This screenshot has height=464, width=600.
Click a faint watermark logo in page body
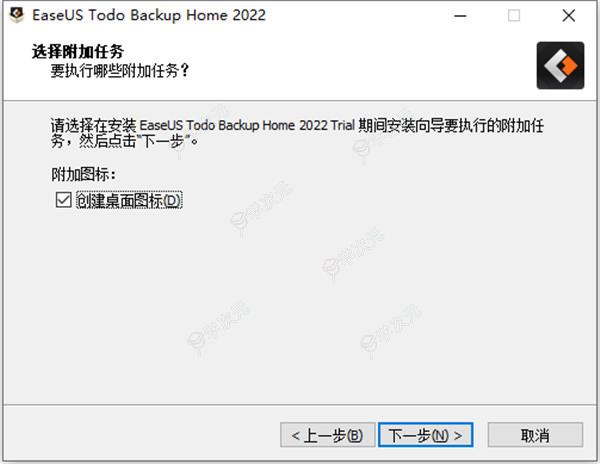[352, 251]
